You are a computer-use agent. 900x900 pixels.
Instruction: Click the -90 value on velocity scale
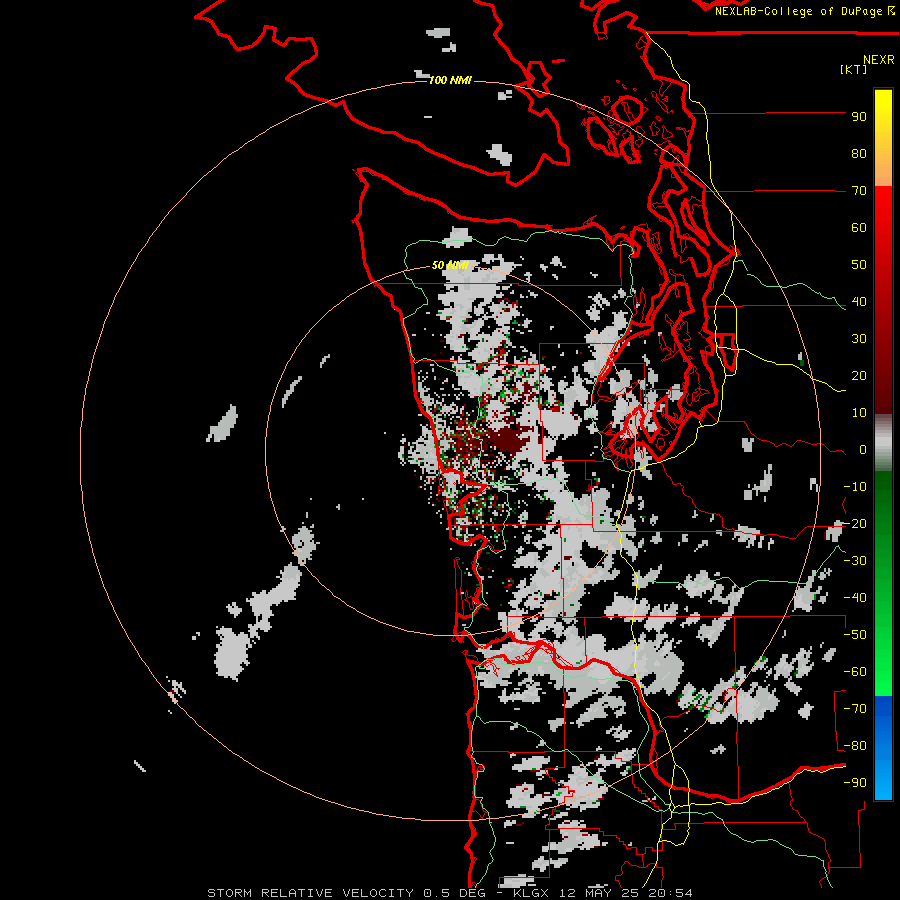tap(855, 783)
